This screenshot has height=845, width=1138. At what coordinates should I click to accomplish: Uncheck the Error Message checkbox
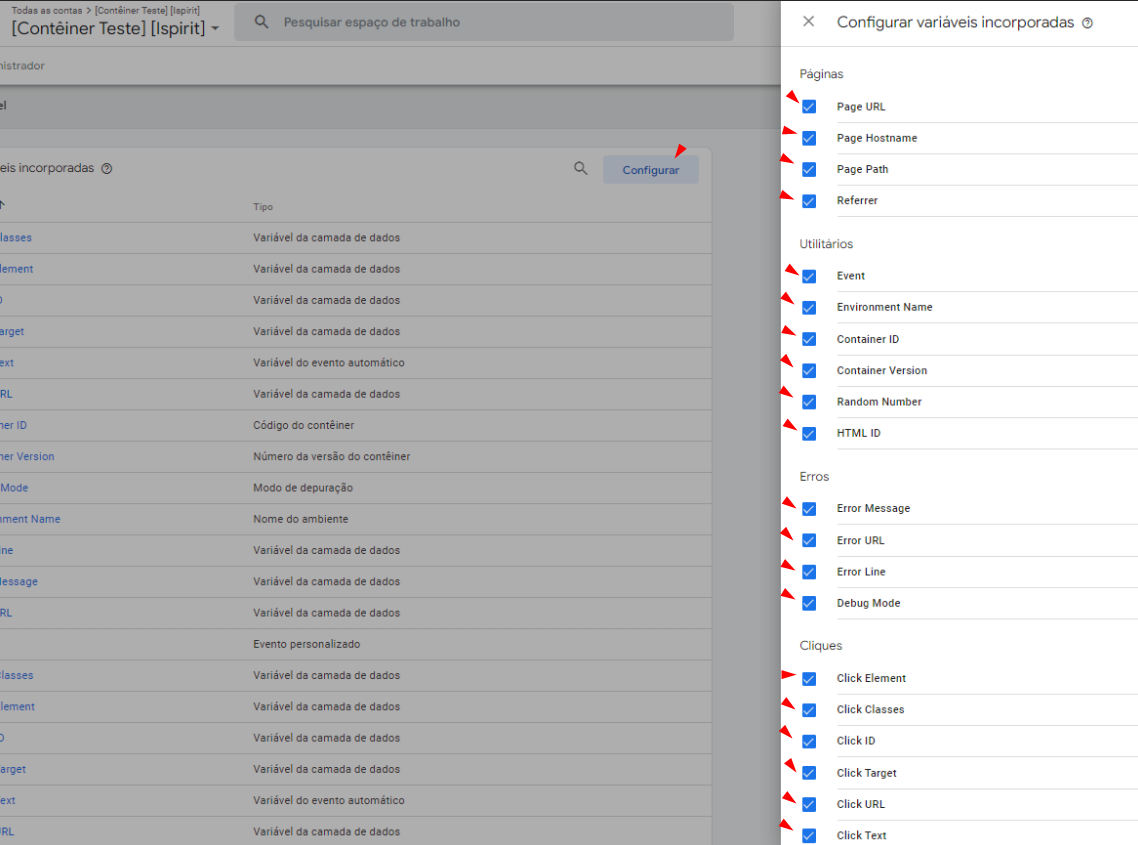point(809,509)
